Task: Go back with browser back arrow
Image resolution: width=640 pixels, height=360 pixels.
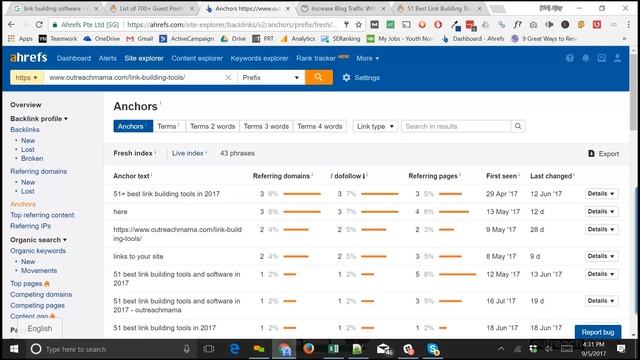Action: 11,24
